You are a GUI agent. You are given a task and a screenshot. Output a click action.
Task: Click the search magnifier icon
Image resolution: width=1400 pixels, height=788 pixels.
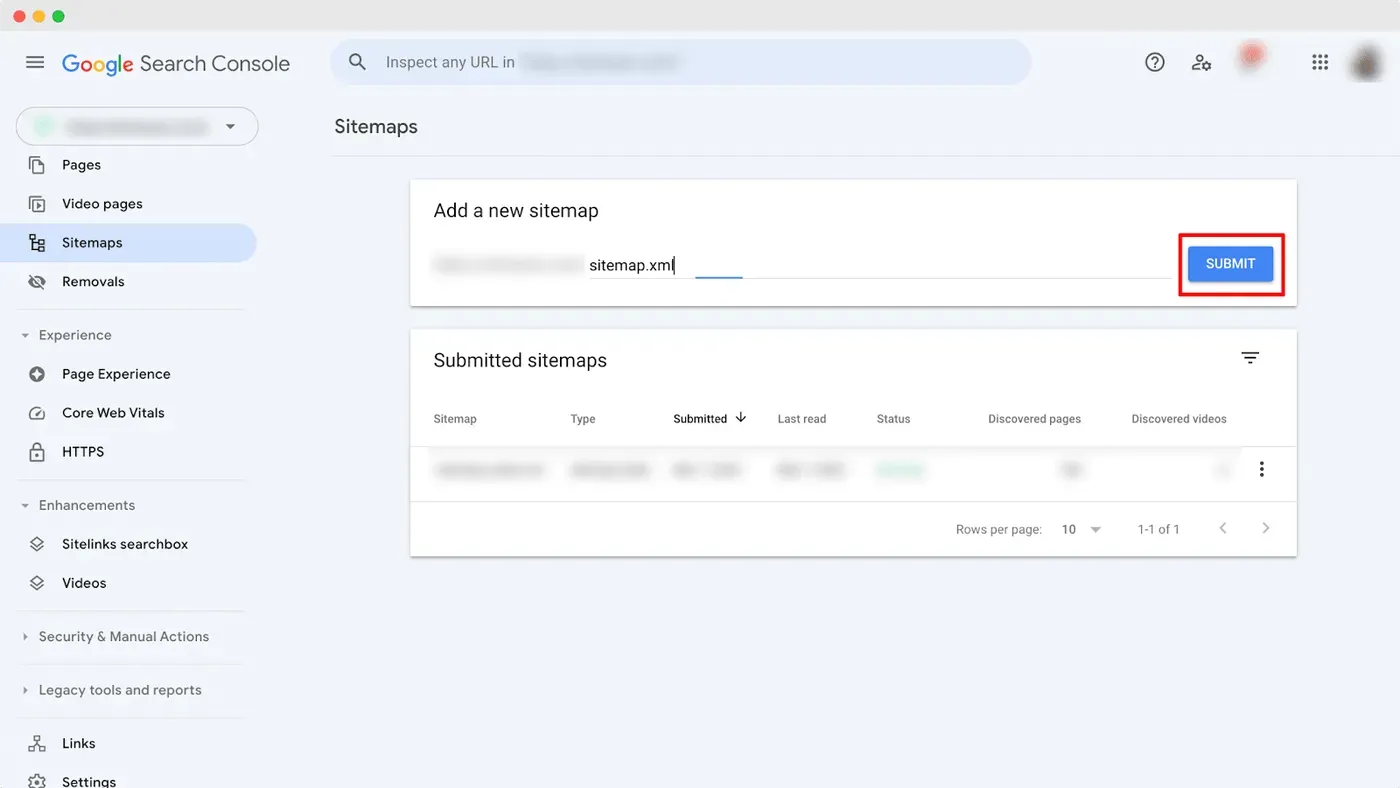click(x=357, y=62)
